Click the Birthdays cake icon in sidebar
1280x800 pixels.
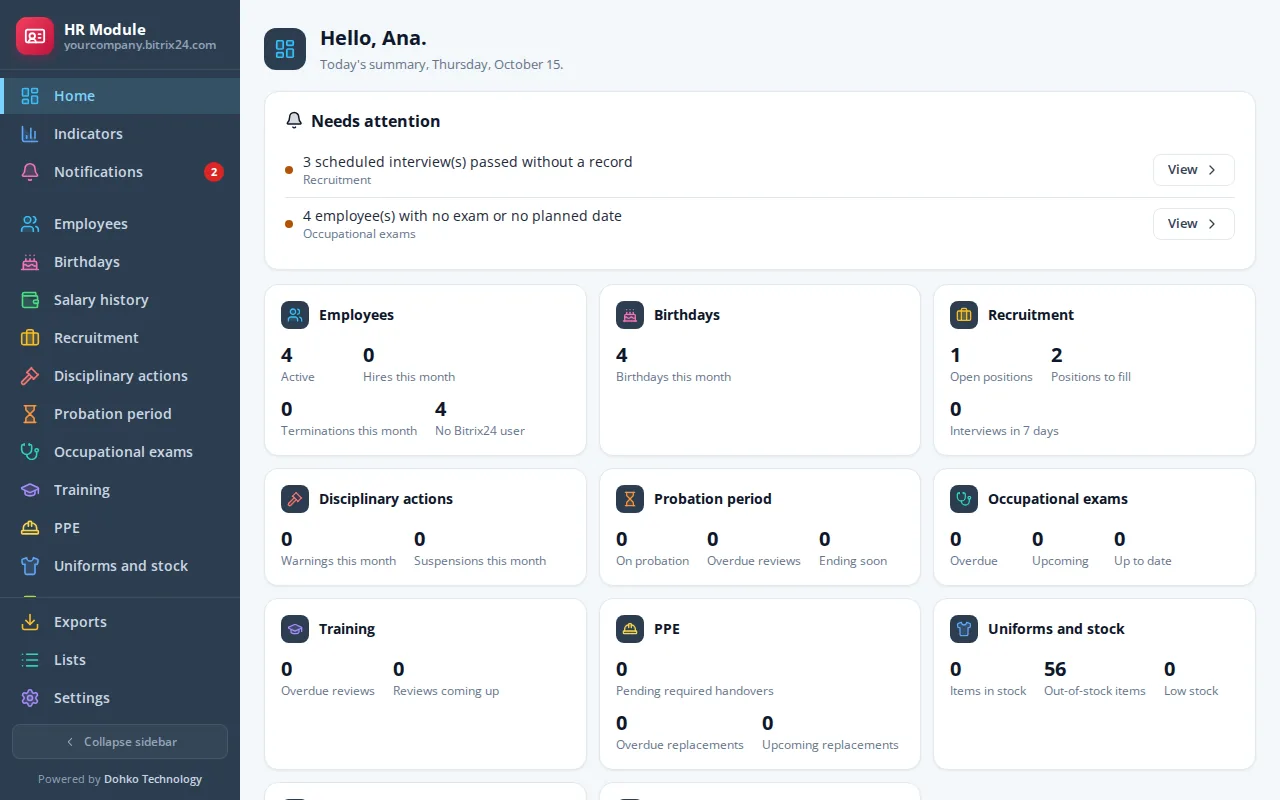pos(30,262)
